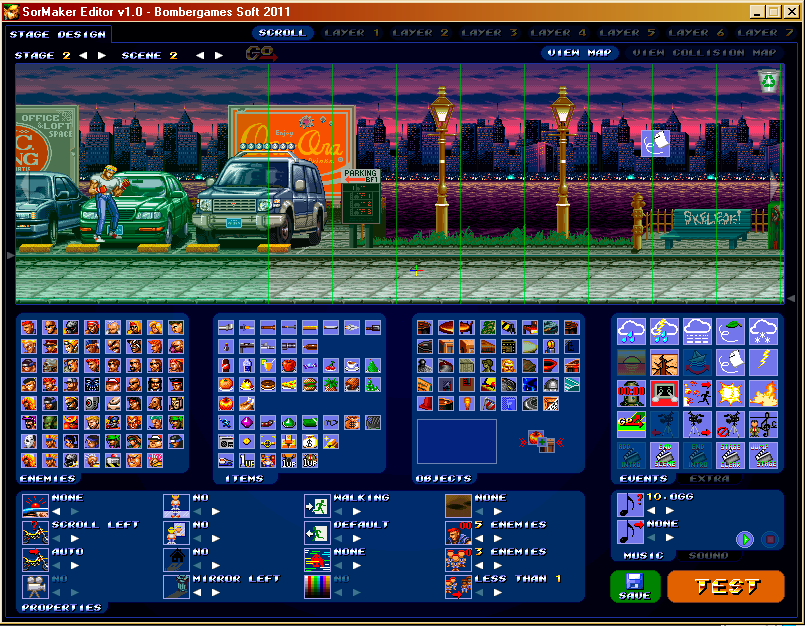
Task: Select the hamburger food item
Action: click(x=310, y=384)
